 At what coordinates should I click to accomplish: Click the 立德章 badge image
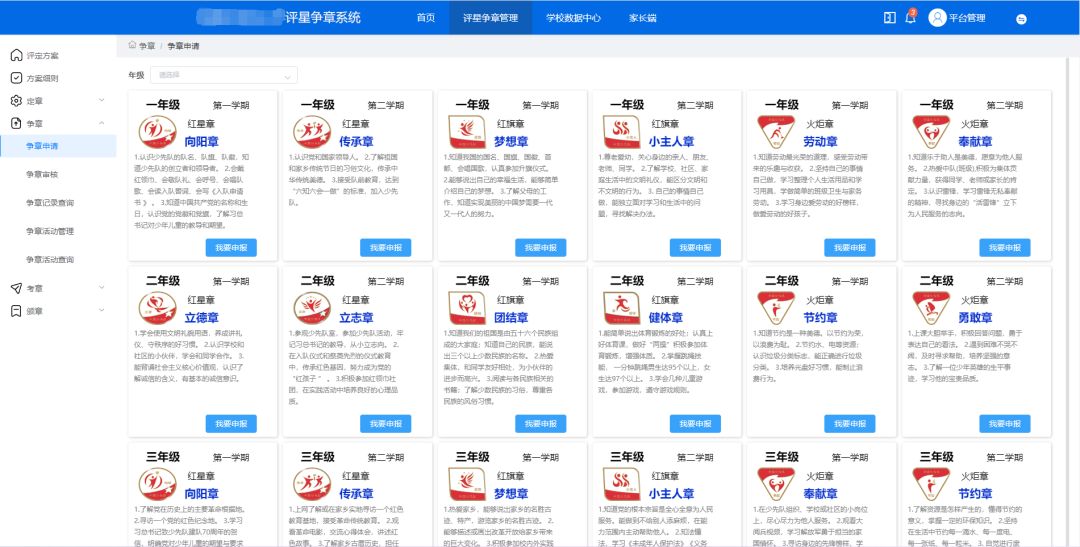(x=157, y=308)
